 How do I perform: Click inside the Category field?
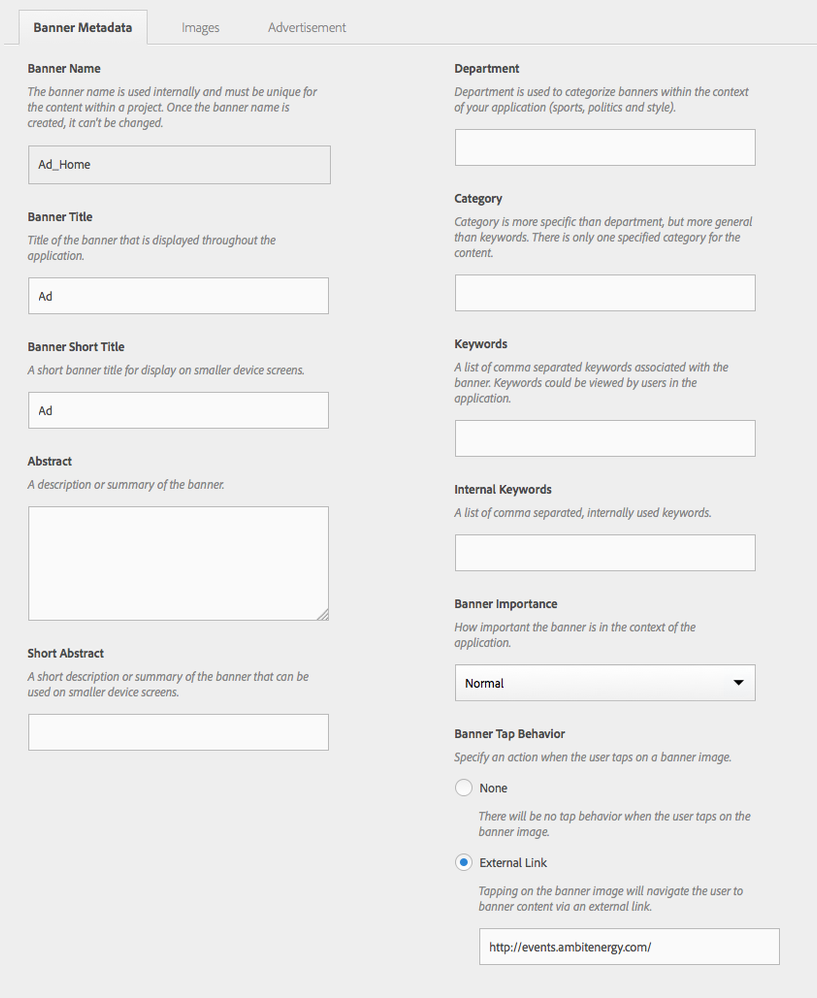point(604,292)
